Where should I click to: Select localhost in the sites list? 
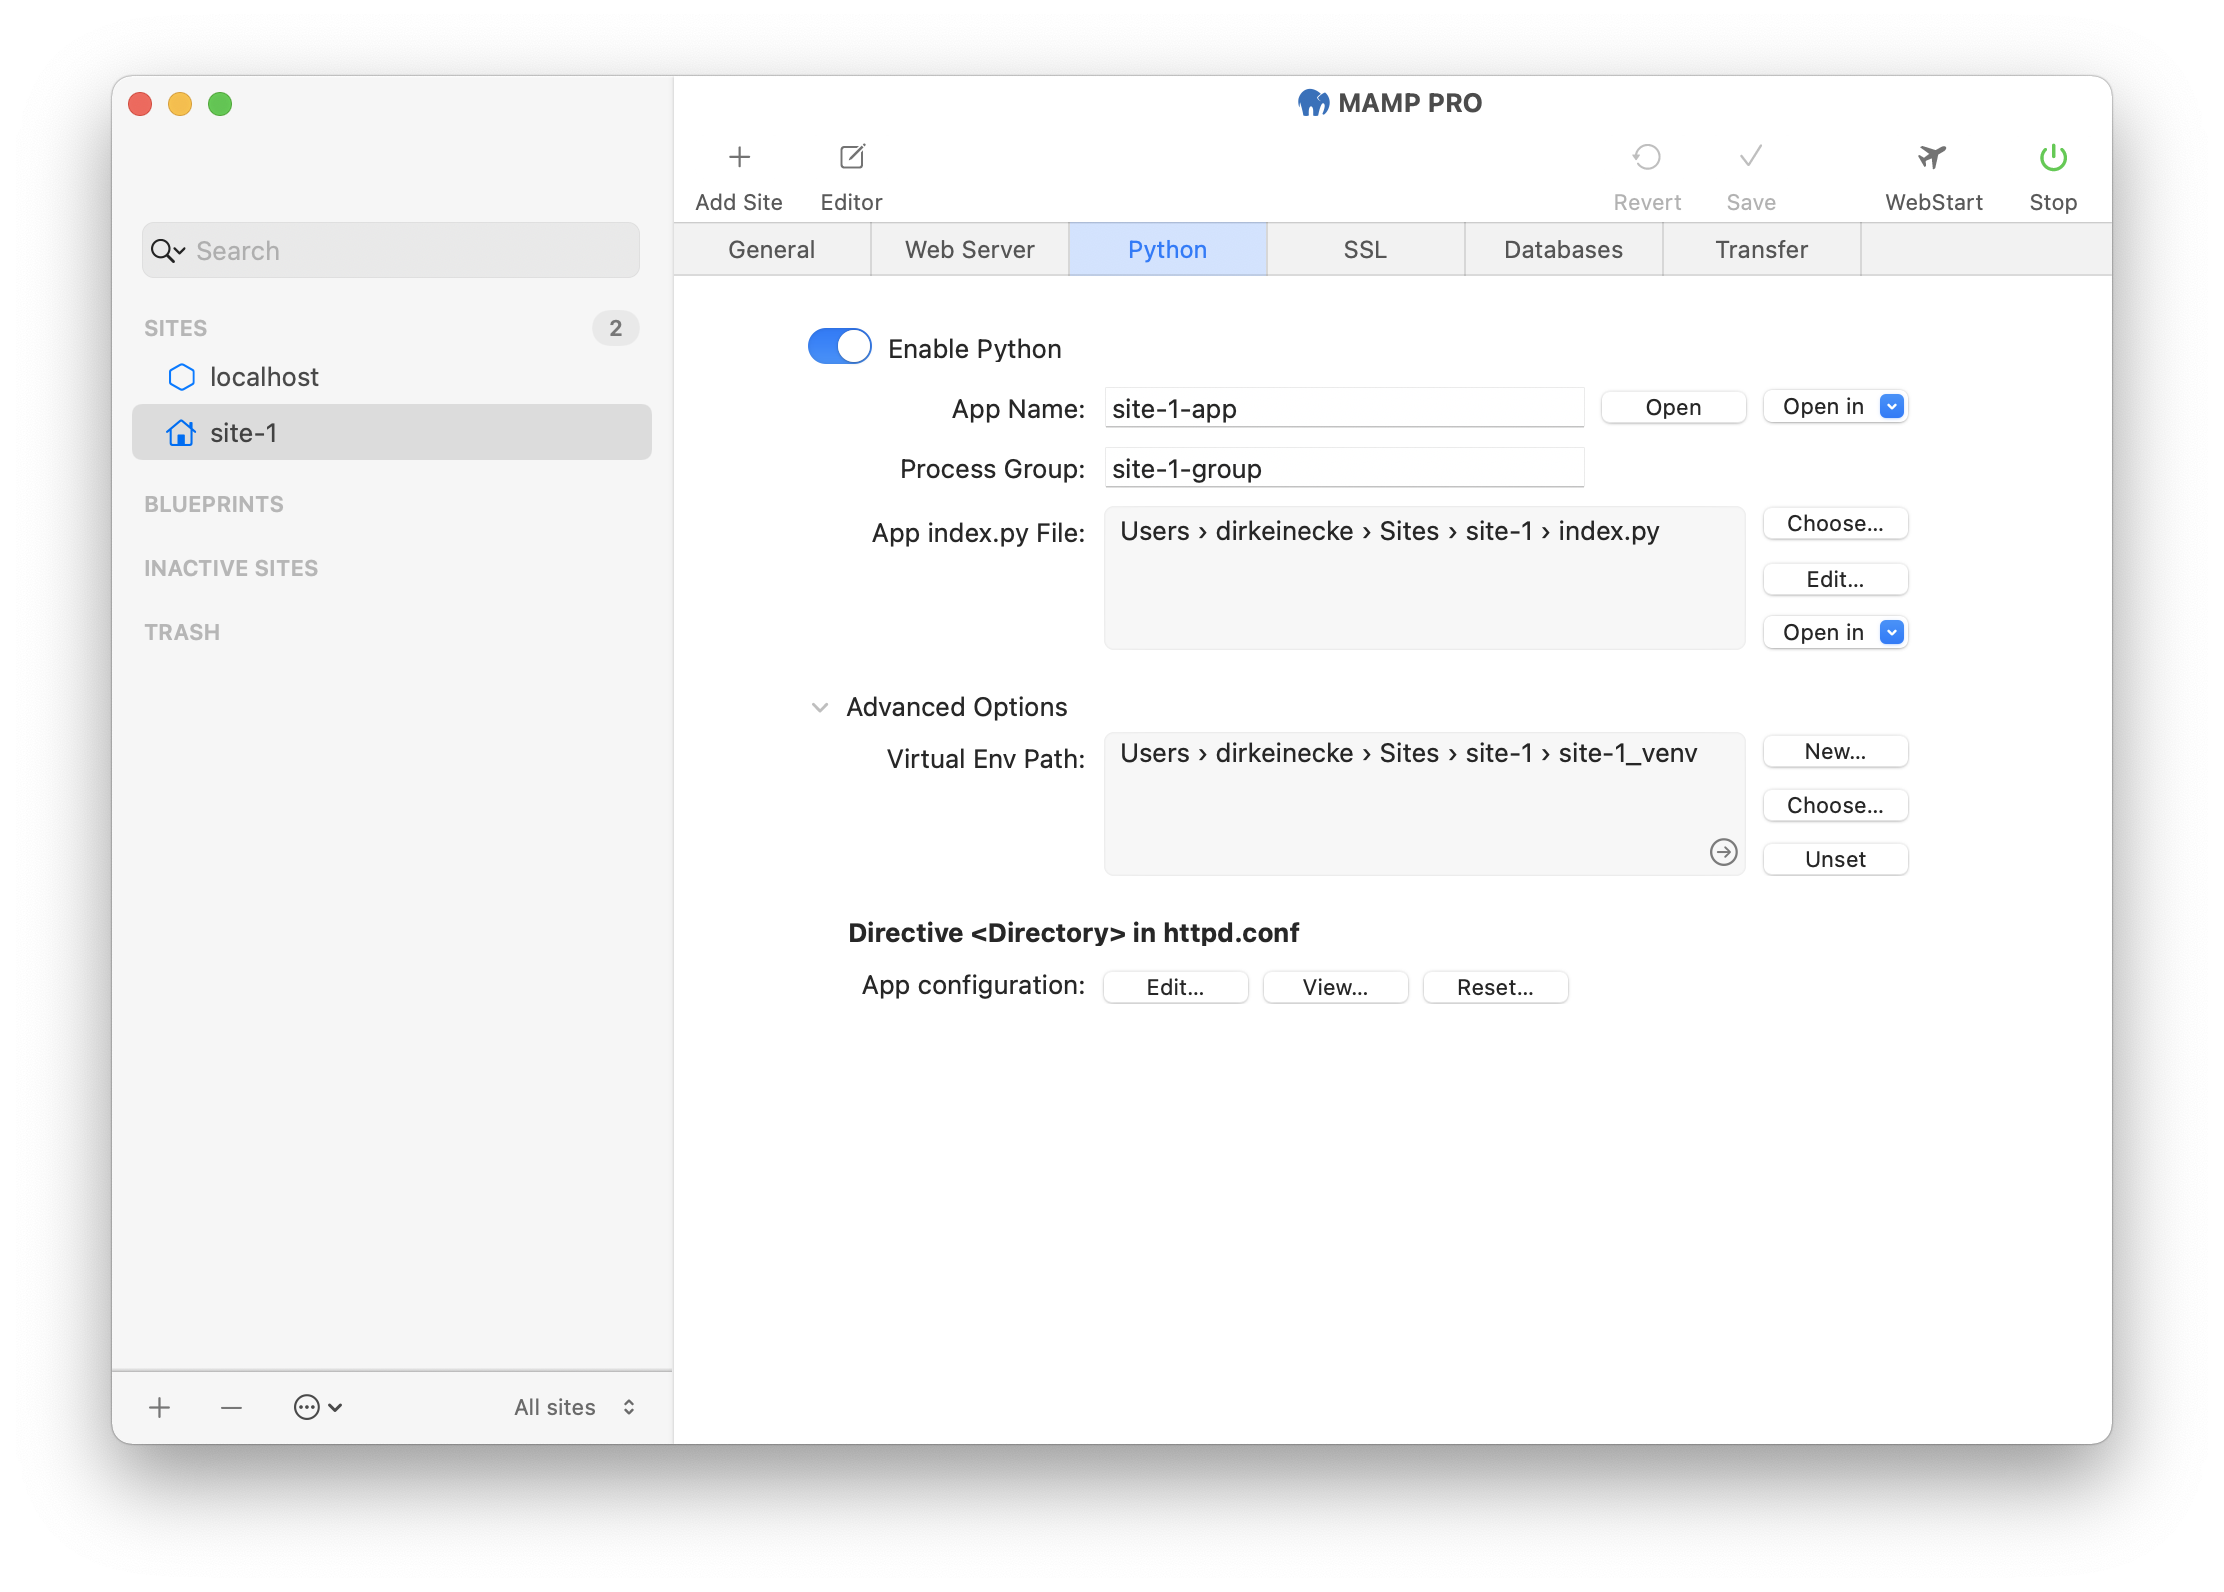[x=392, y=377]
